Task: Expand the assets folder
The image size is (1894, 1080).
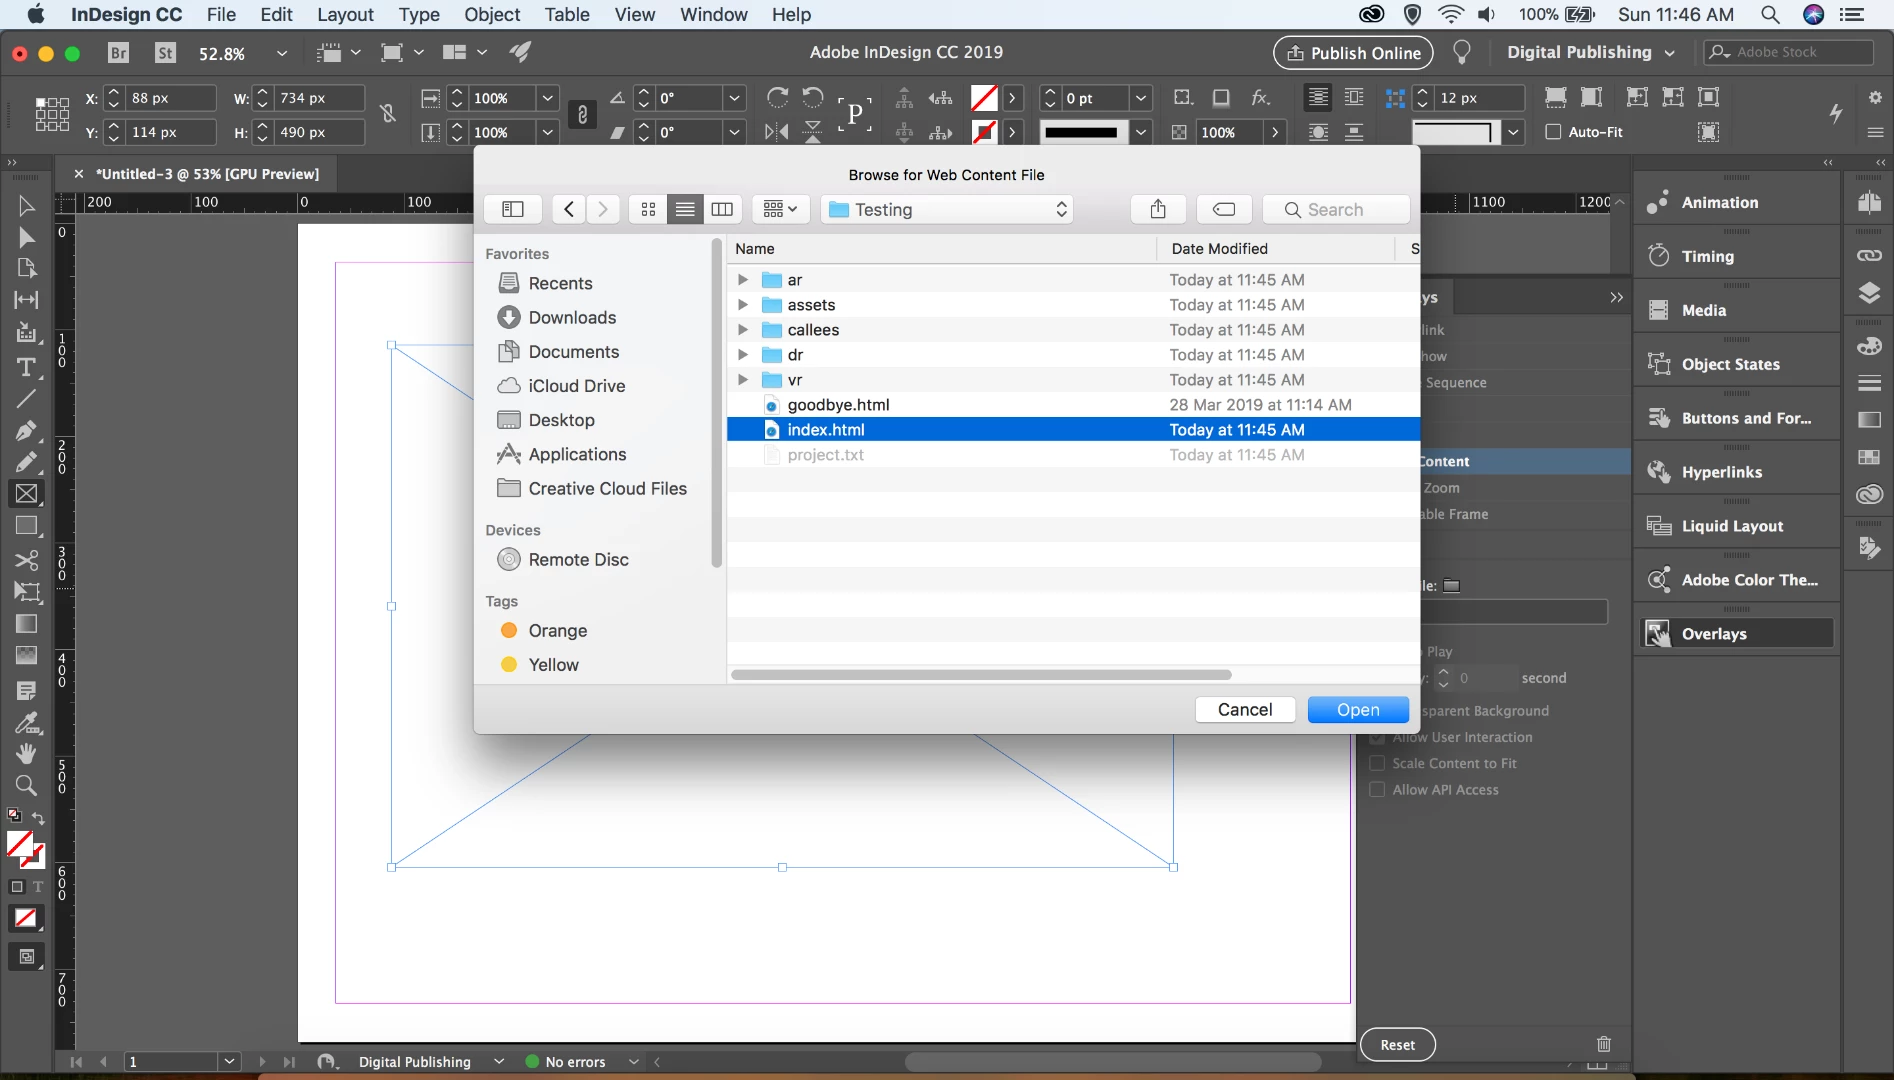Action: click(x=742, y=305)
